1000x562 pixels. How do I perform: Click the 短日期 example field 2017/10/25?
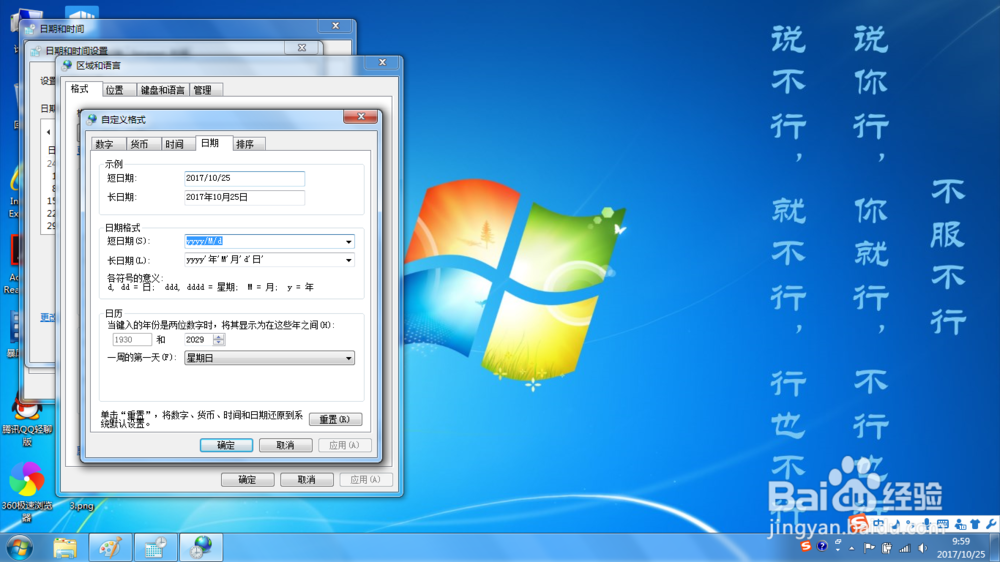(244, 179)
